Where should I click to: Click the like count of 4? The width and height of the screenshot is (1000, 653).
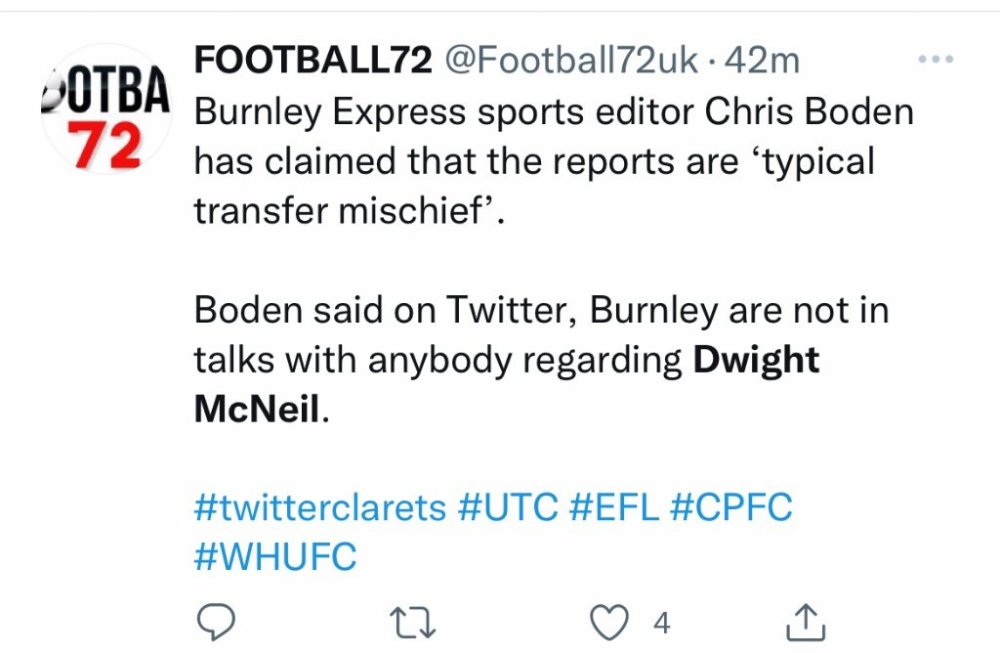[x=660, y=623]
